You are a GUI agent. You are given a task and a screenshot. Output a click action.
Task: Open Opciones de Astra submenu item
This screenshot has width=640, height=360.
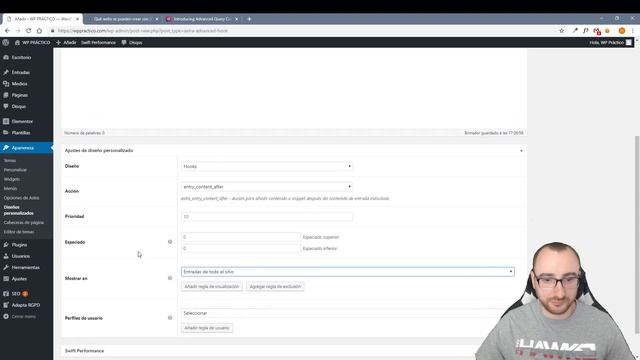pyautogui.click(x=21, y=198)
